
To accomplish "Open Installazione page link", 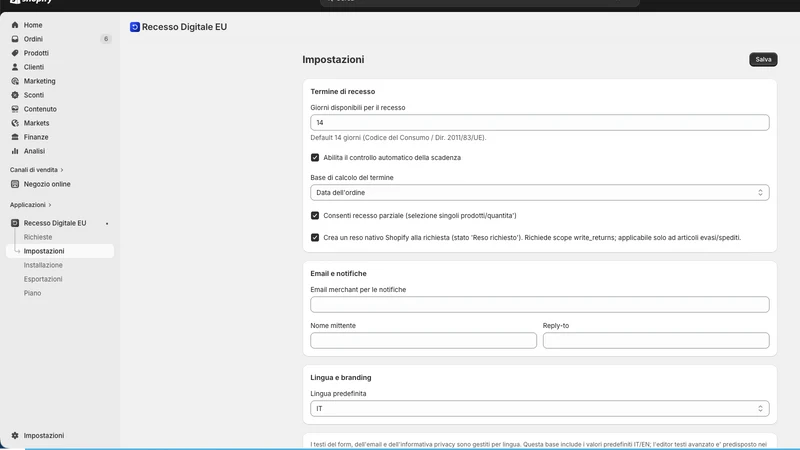I will click(43, 265).
